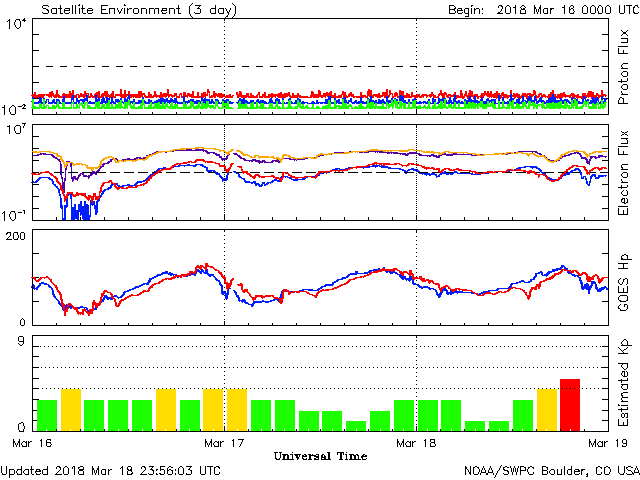The image size is (640, 480).
Task: Click the "10⁴" tick label on Proton Flux panel
Action: coord(16,24)
